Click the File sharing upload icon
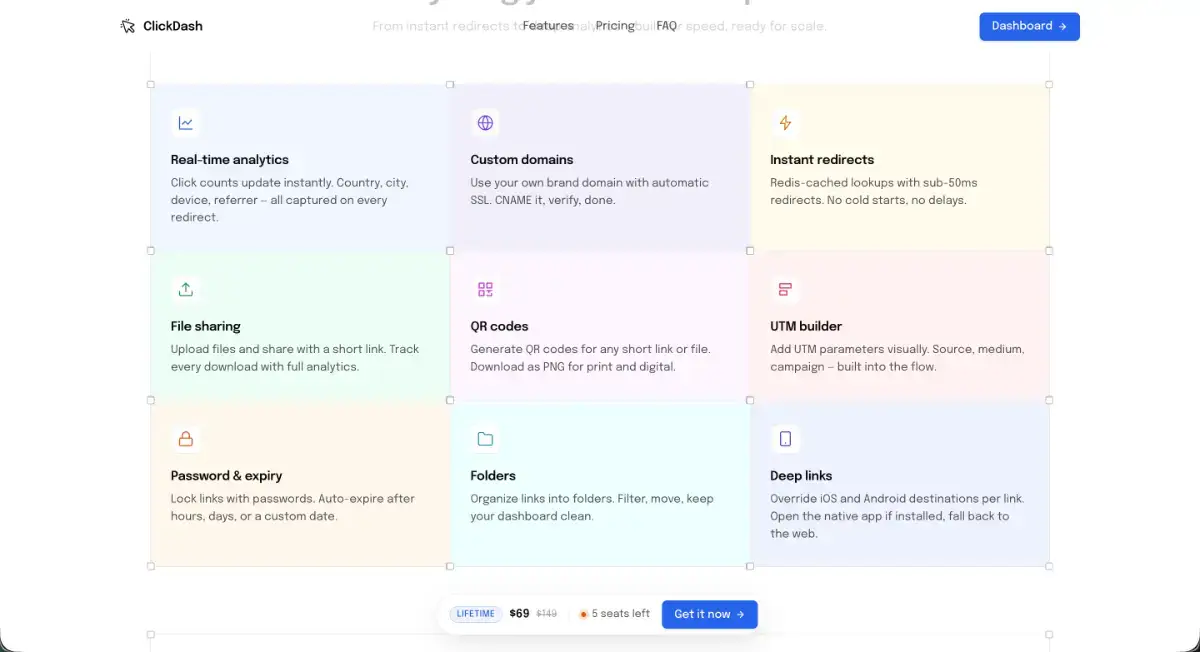Image resolution: width=1200 pixels, height=652 pixels. [x=185, y=289]
